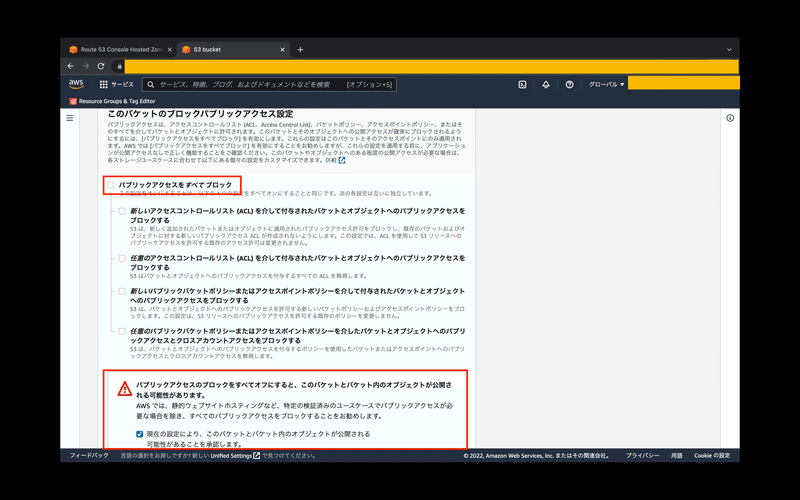Open the CloudShell icon in header

[522, 85]
